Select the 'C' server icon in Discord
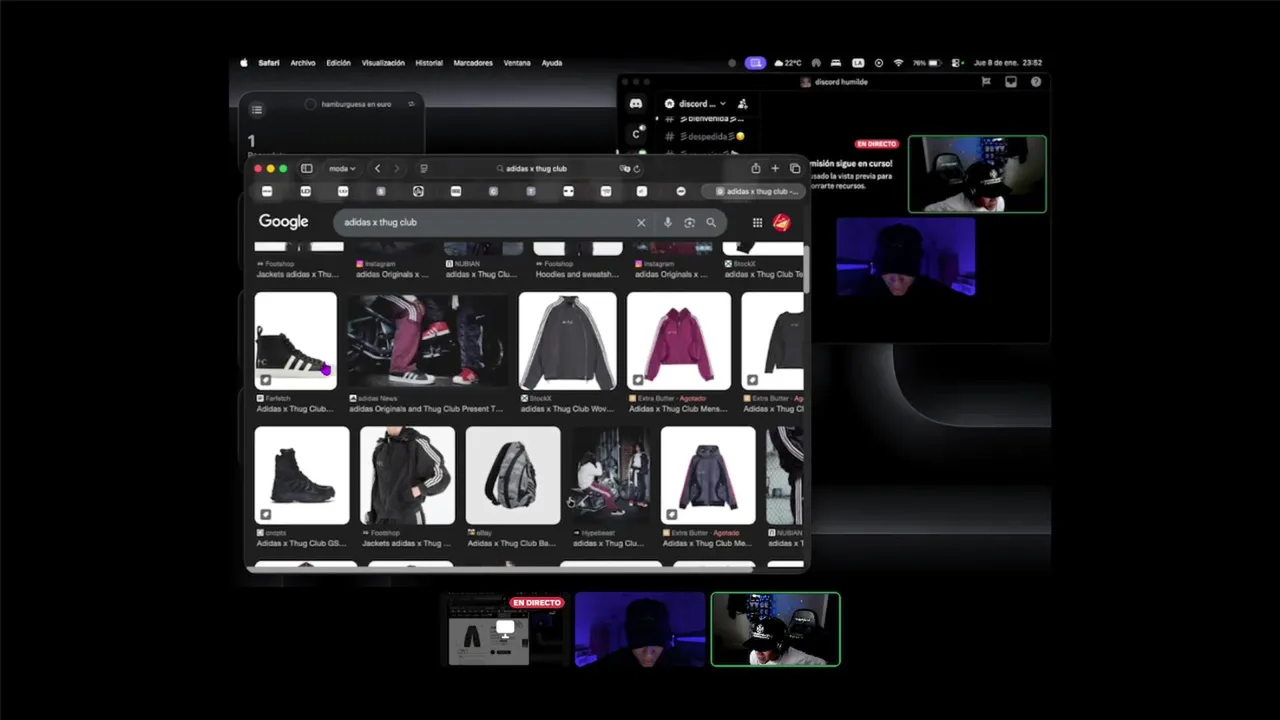Viewport: 1280px width, 720px height. point(636,134)
